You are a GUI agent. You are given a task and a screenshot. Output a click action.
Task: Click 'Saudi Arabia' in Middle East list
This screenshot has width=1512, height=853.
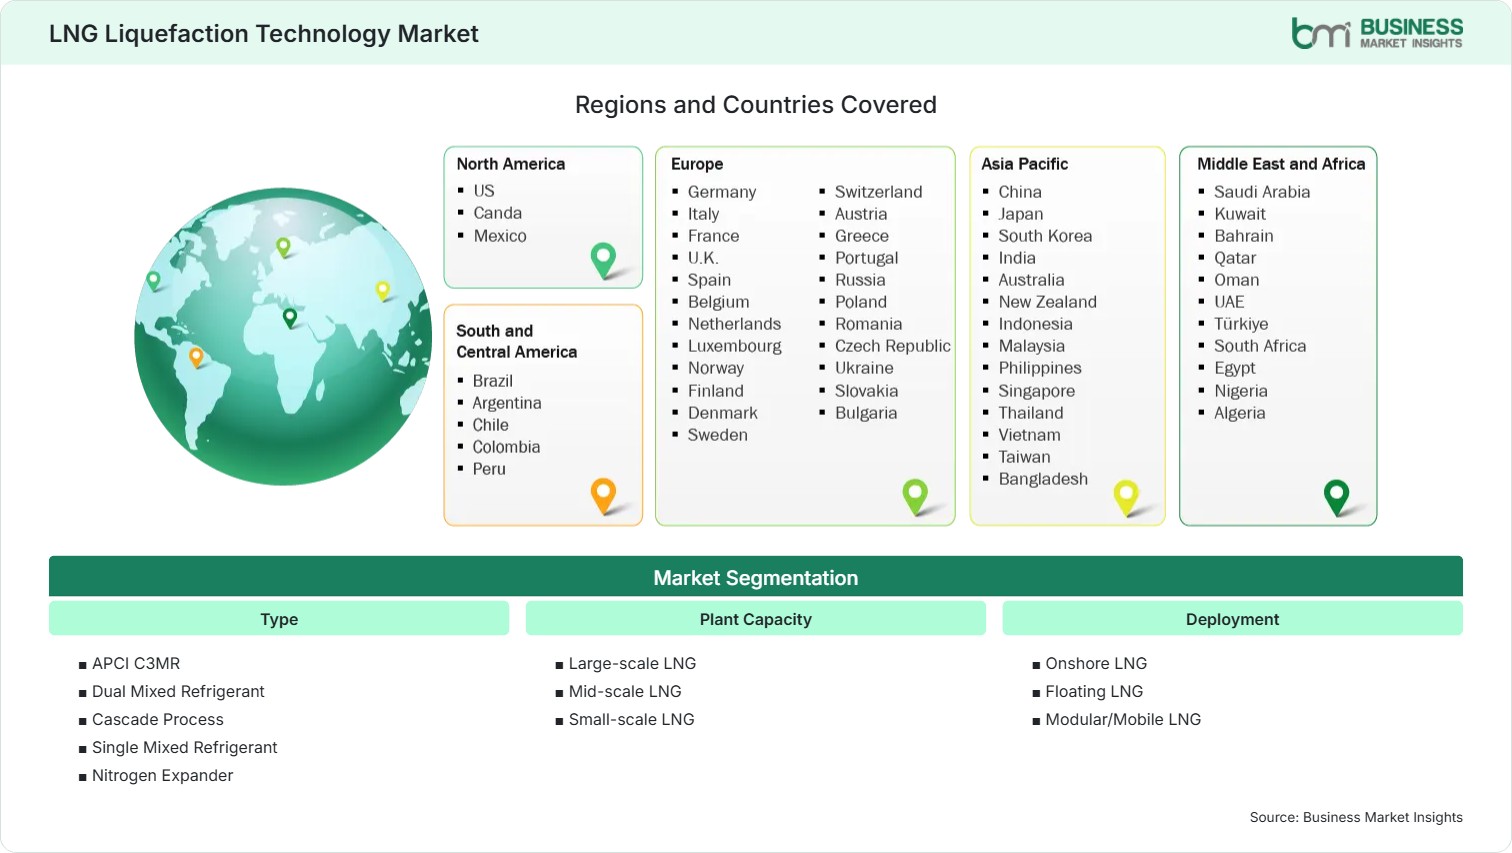click(1262, 192)
